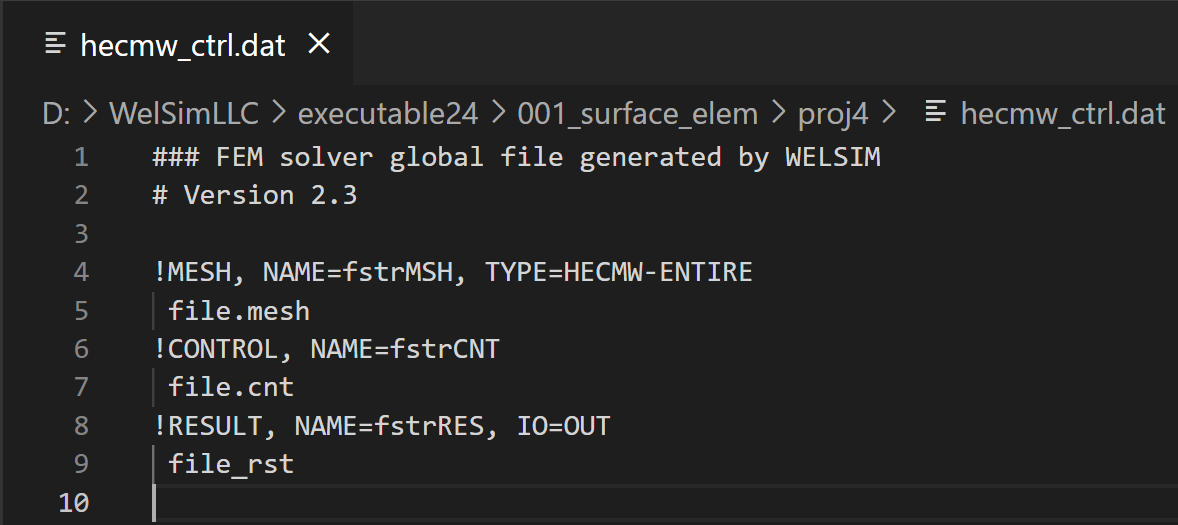Viewport: 1178px width, 525px height.
Task: Click line number 8 in the gutter
Action: (80, 426)
